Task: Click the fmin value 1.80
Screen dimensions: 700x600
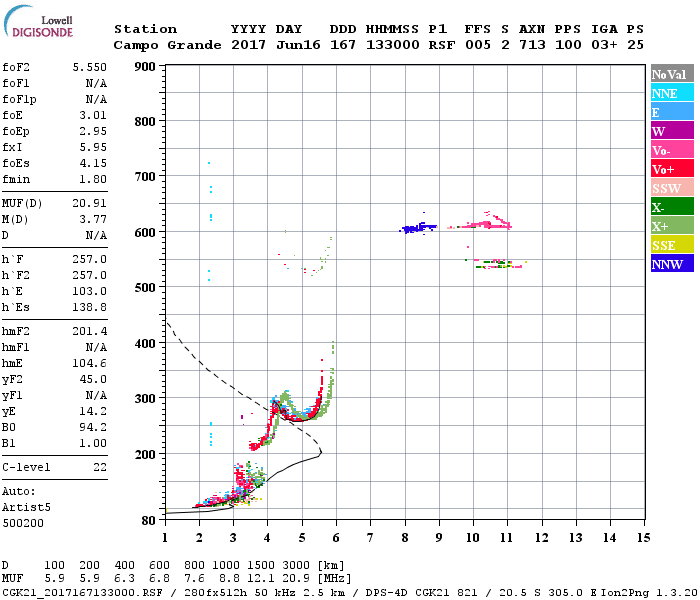Action: [93, 179]
